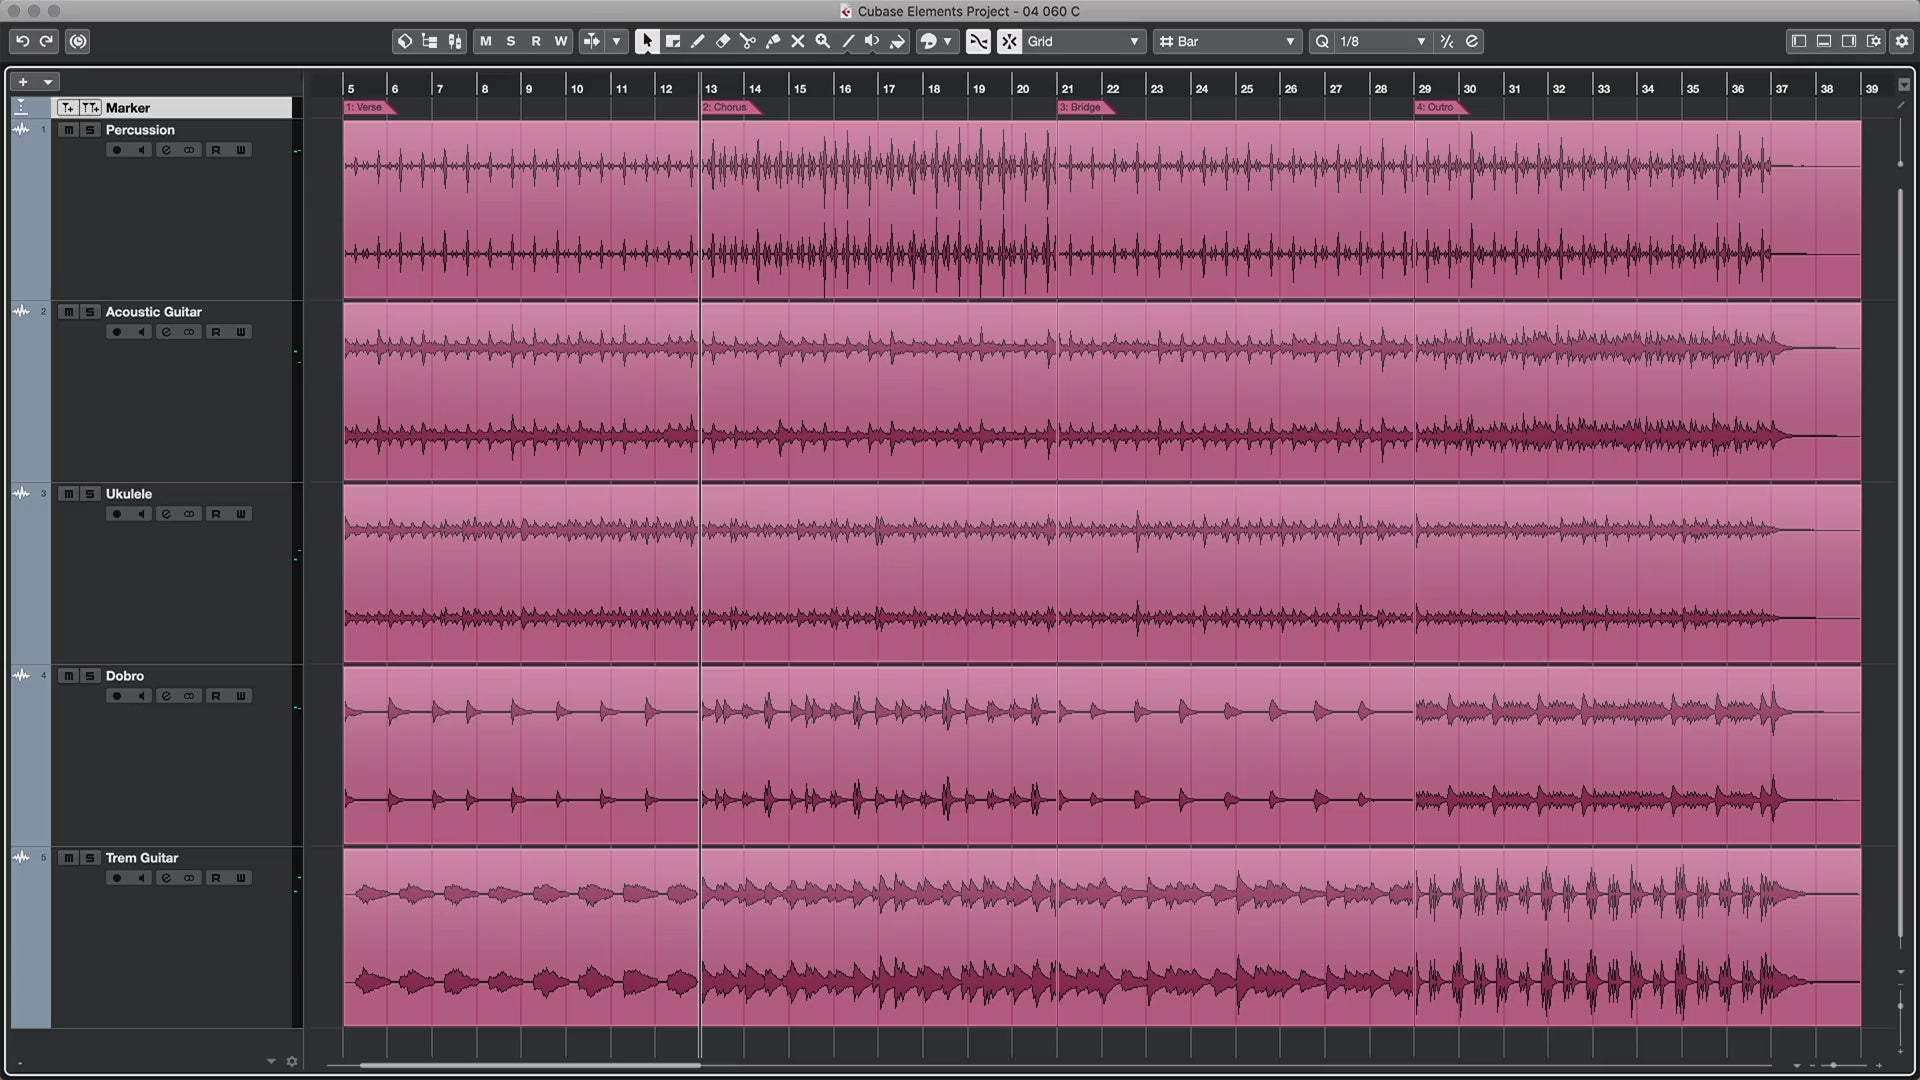Select the Scissors split tool
This screenshot has height=1080, width=1920.
coord(747,41)
